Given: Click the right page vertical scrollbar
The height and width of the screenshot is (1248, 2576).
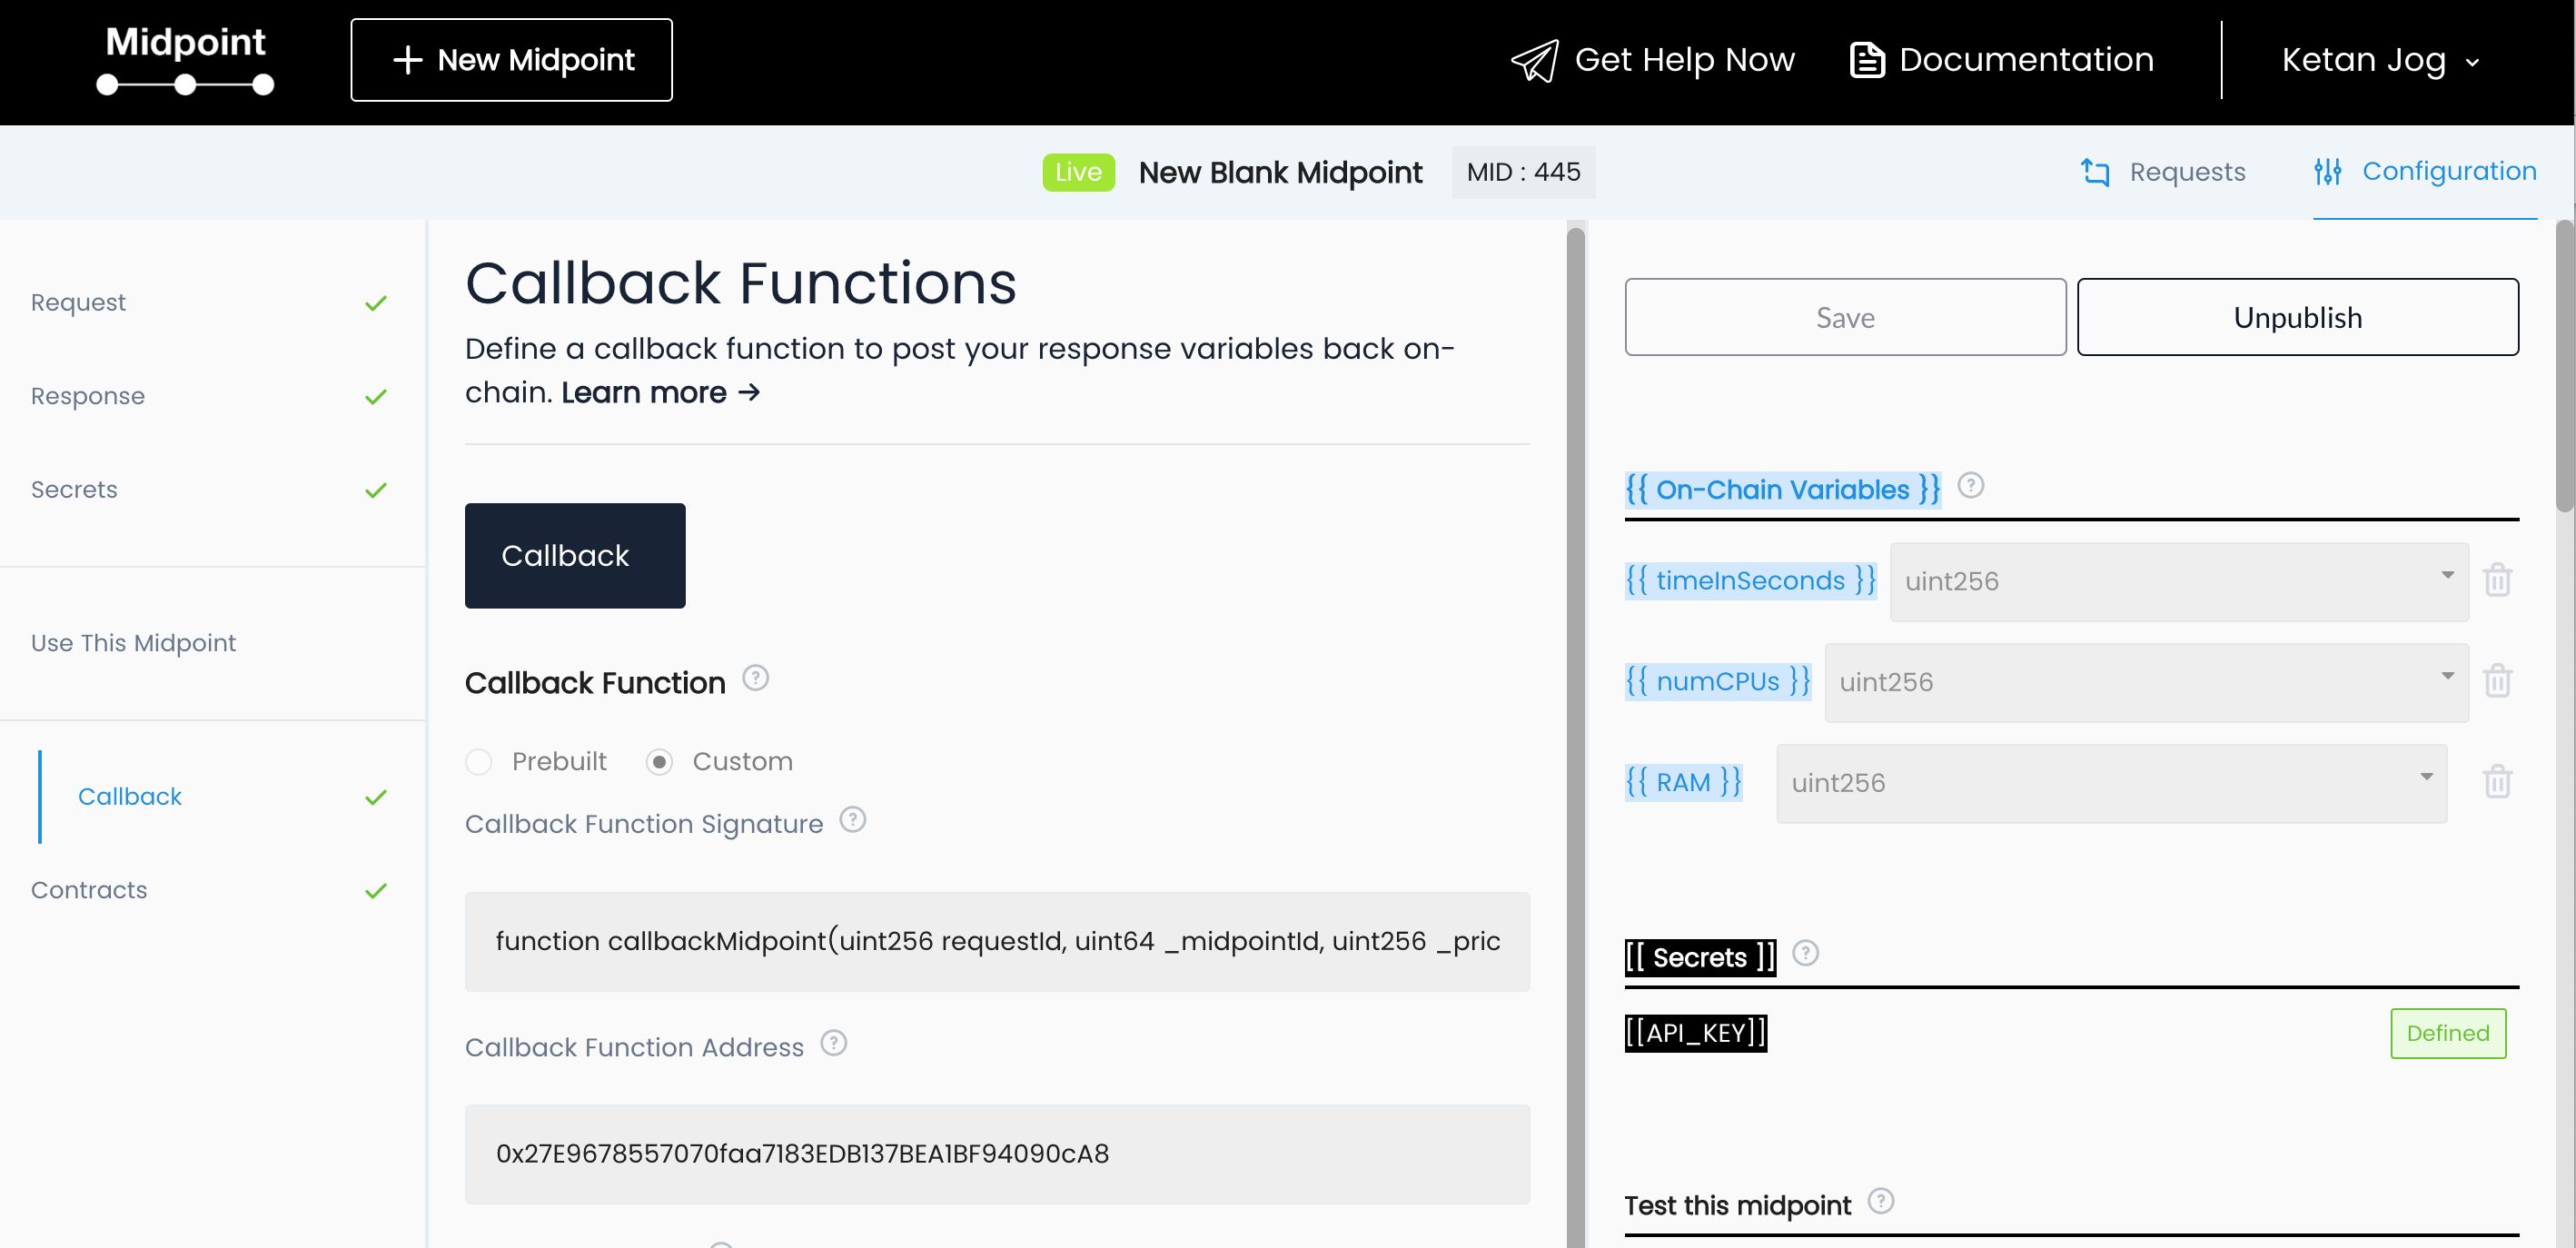Looking at the screenshot, I should tap(2565, 367).
